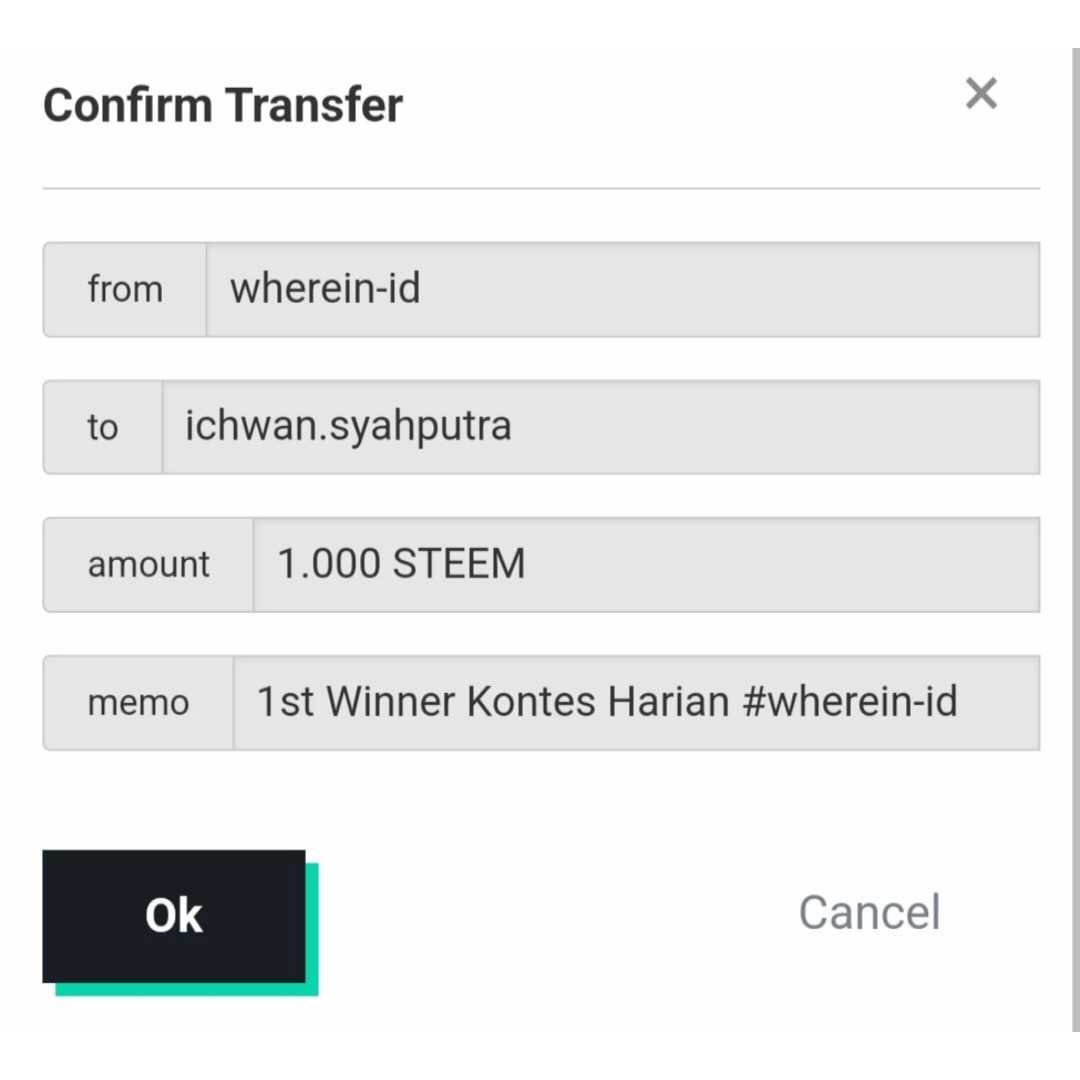
Task: Click the Cancel link
Action: pos(869,912)
